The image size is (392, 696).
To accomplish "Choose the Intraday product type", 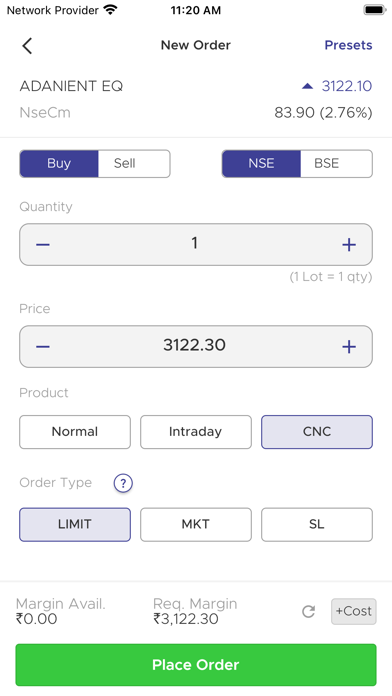I will coord(196,432).
